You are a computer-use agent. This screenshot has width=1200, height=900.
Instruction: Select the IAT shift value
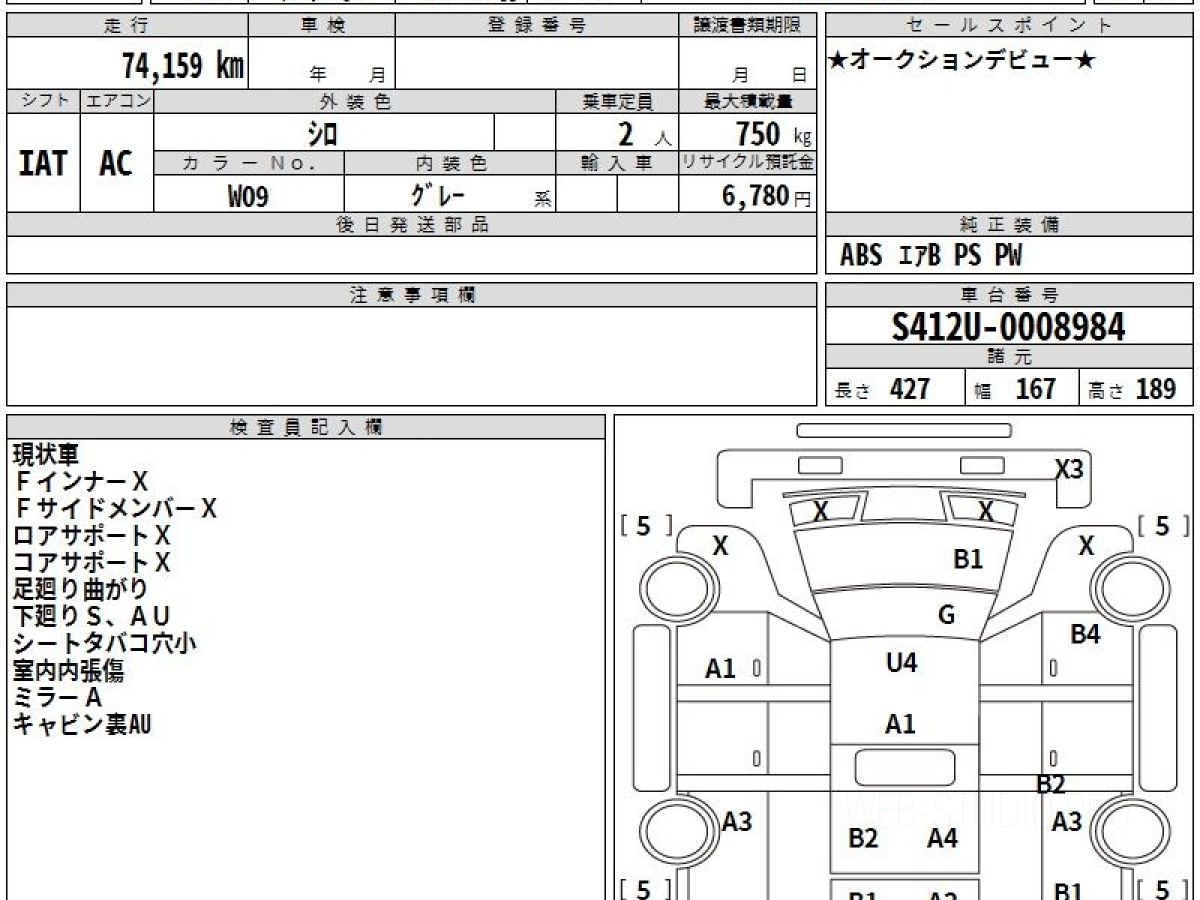[x=43, y=163]
